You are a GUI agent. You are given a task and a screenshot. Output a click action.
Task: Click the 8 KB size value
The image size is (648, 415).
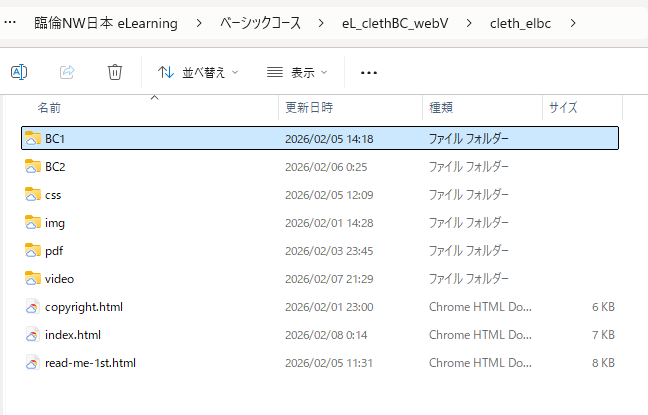pos(603,363)
